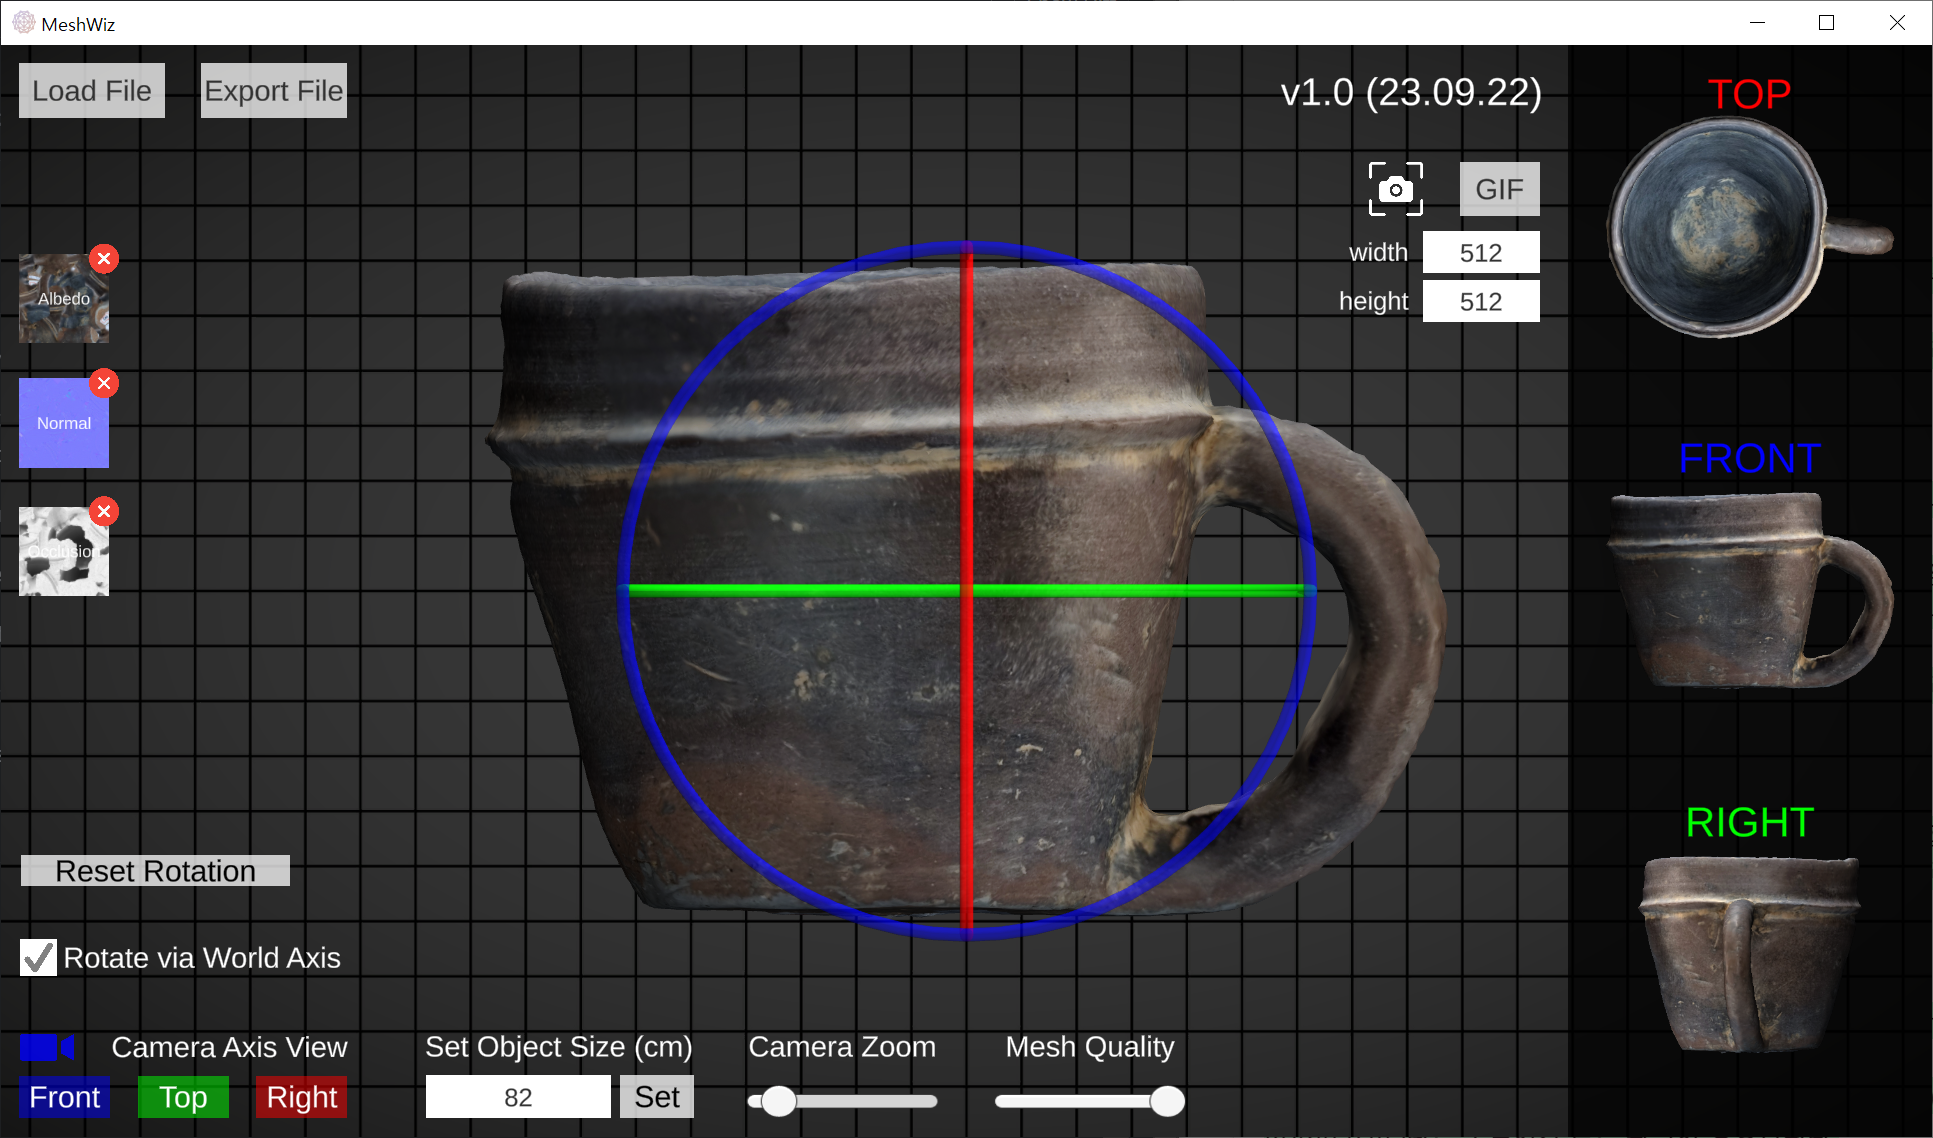Click the Set object size button
This screenshot has height=1138, width=1933.
(x=657, y=1097)
